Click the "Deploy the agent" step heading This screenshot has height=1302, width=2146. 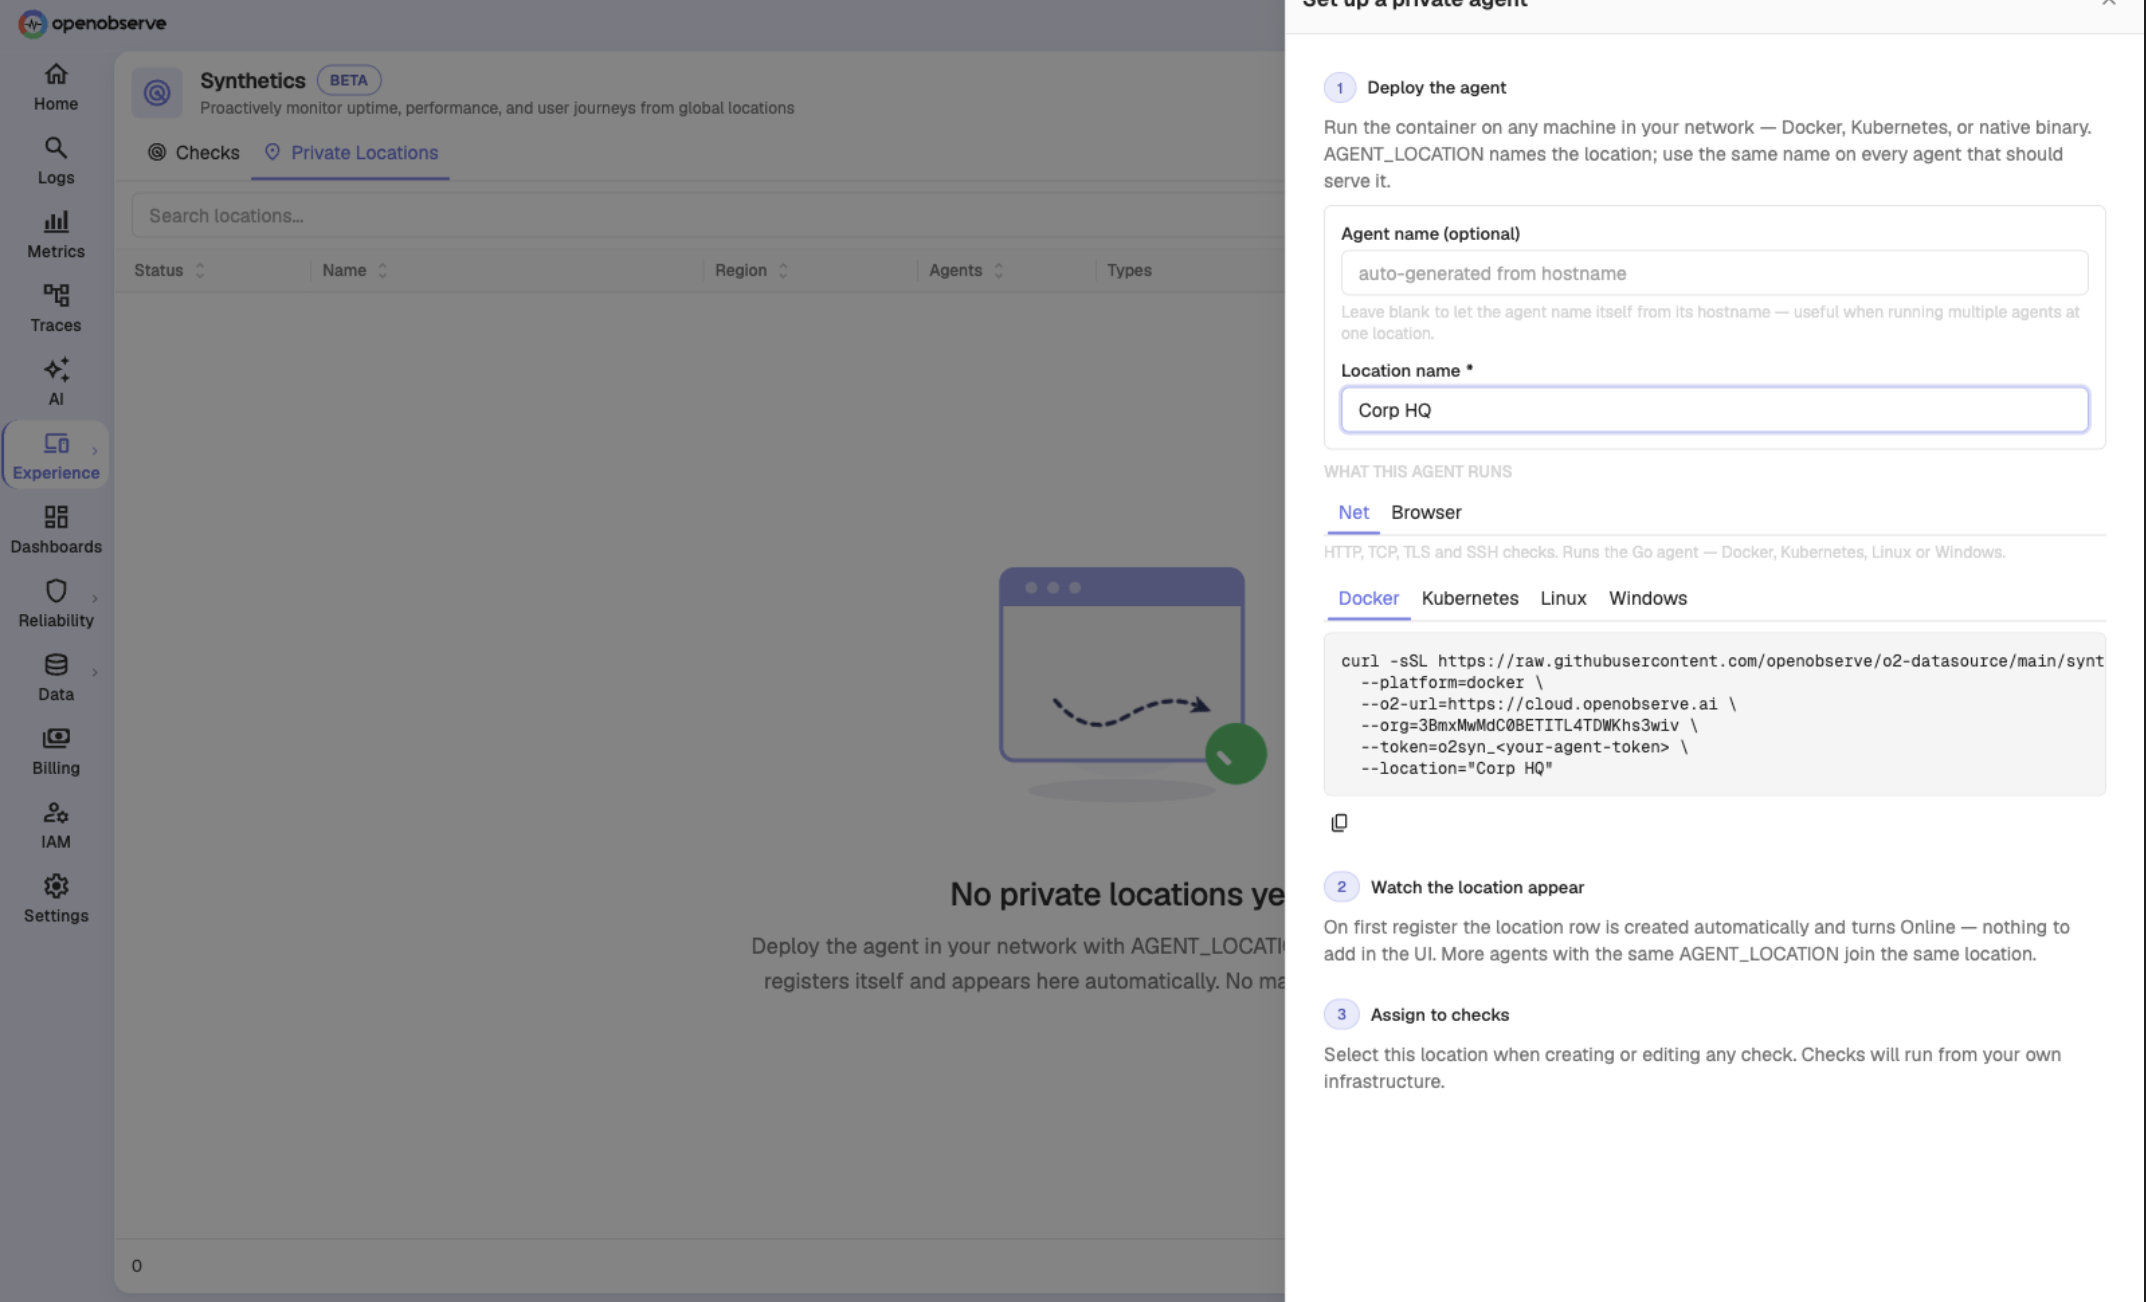point(1436,88)
